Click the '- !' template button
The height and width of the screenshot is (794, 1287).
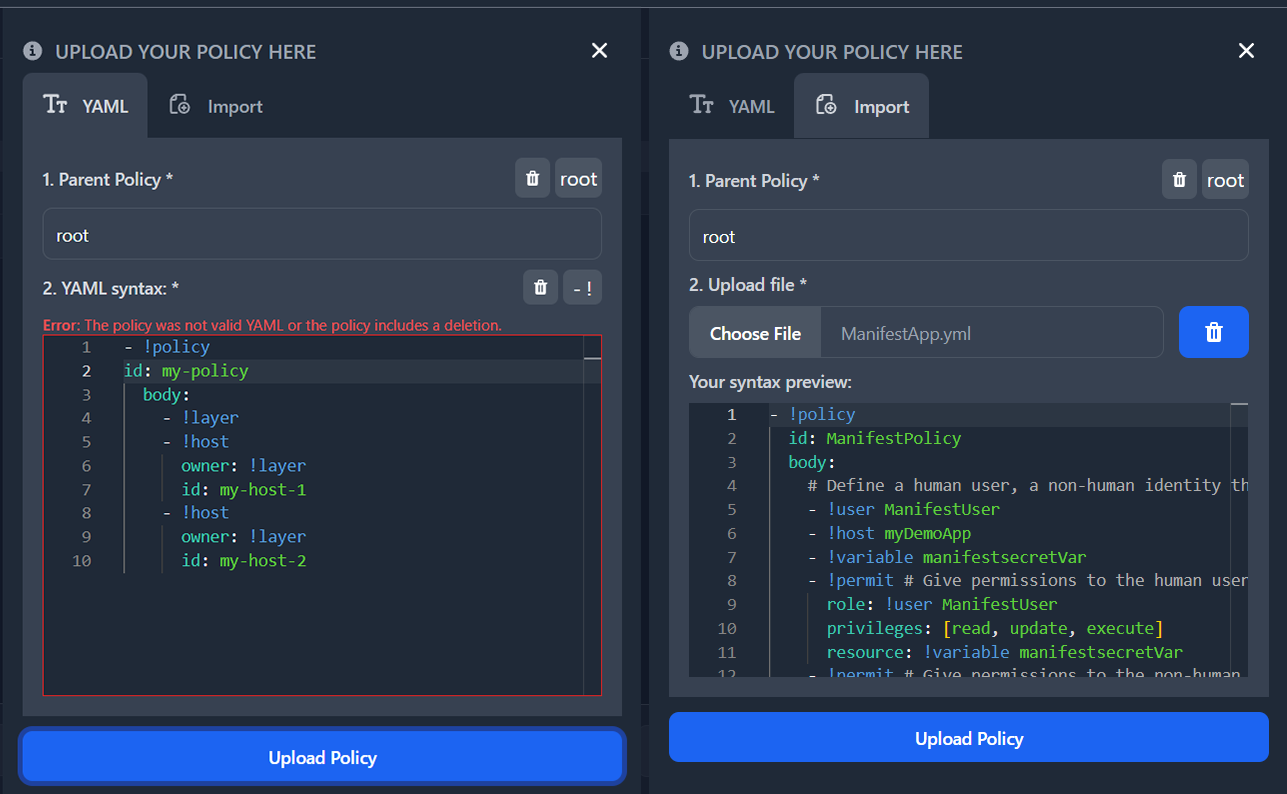582,288
